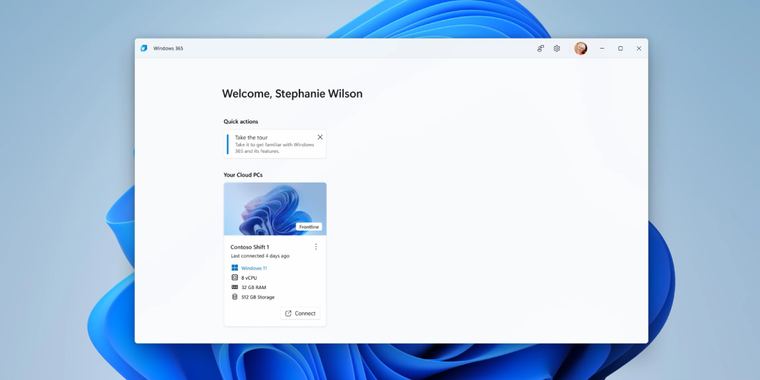Click the 8 vCPU text
The image size is (760, 380).
pos(249,278)
